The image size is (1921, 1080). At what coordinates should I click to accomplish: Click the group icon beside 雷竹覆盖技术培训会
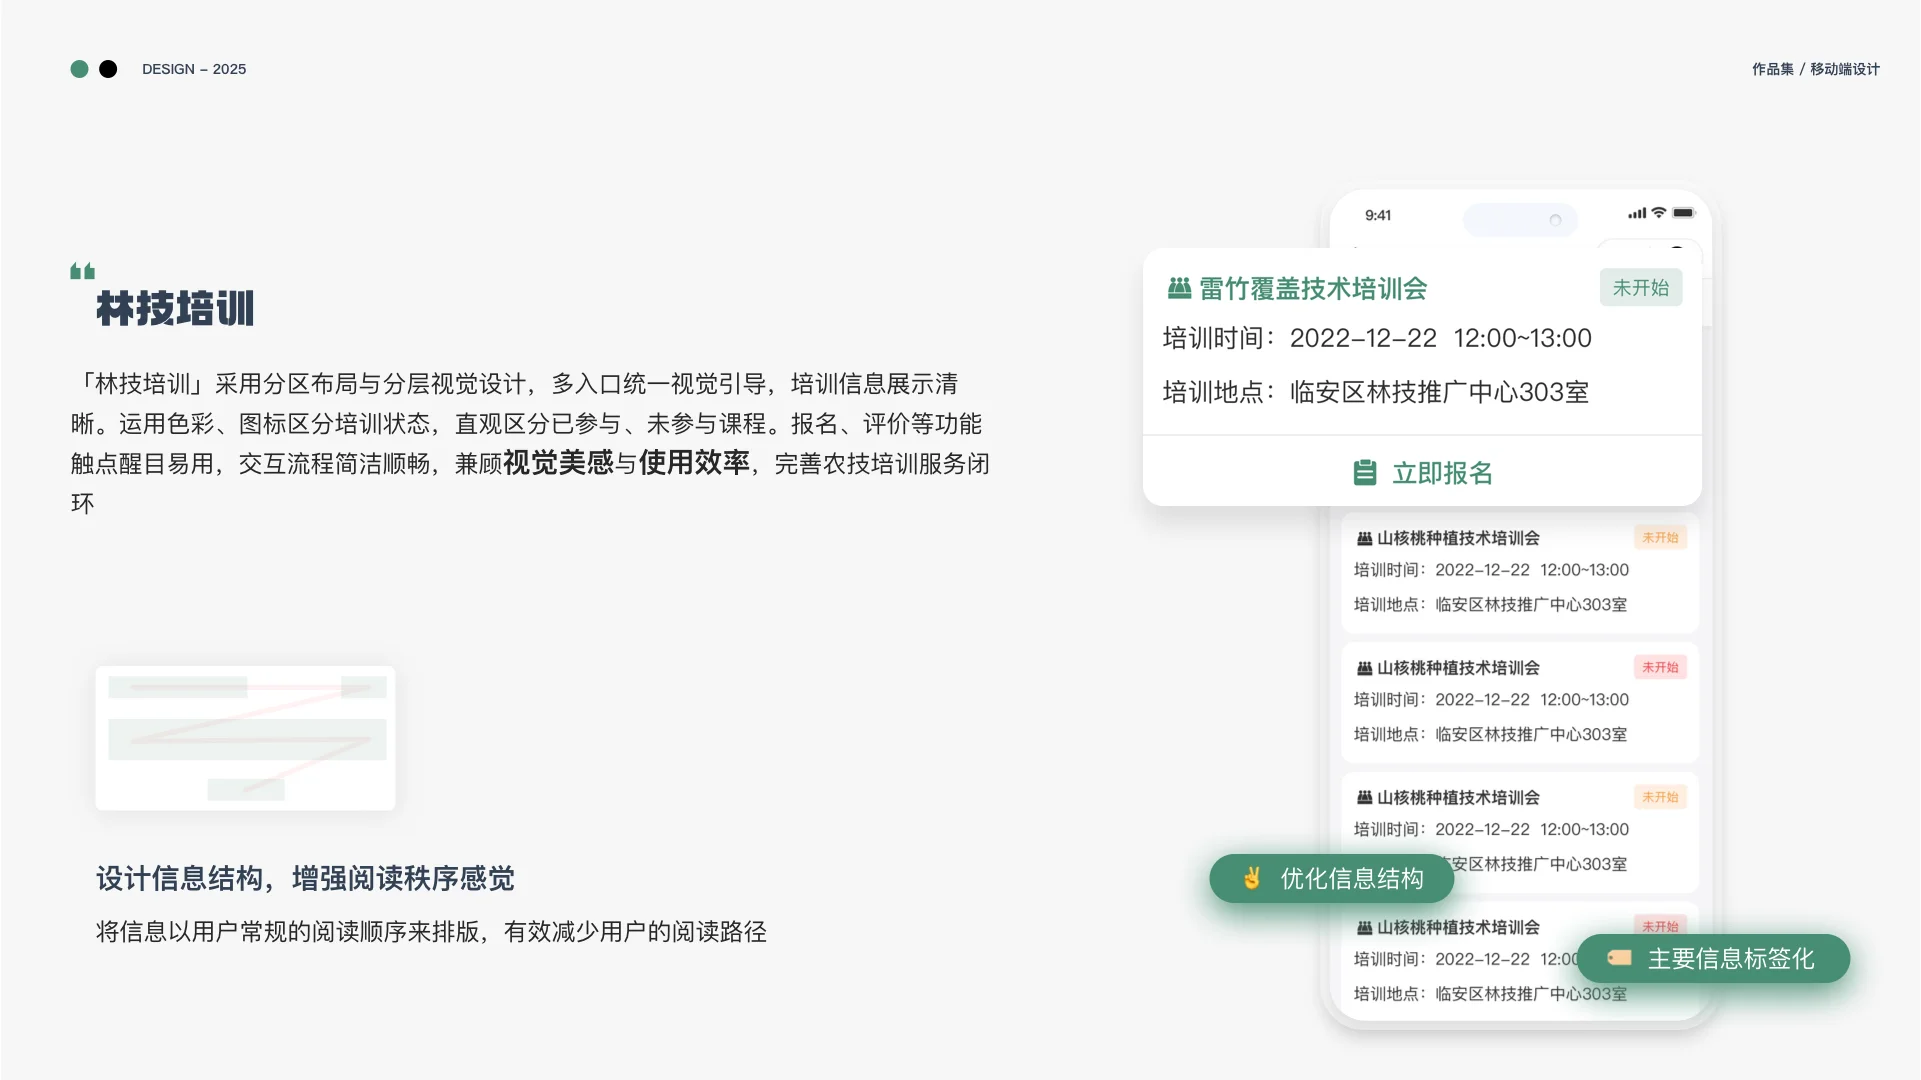point(1179,288)
